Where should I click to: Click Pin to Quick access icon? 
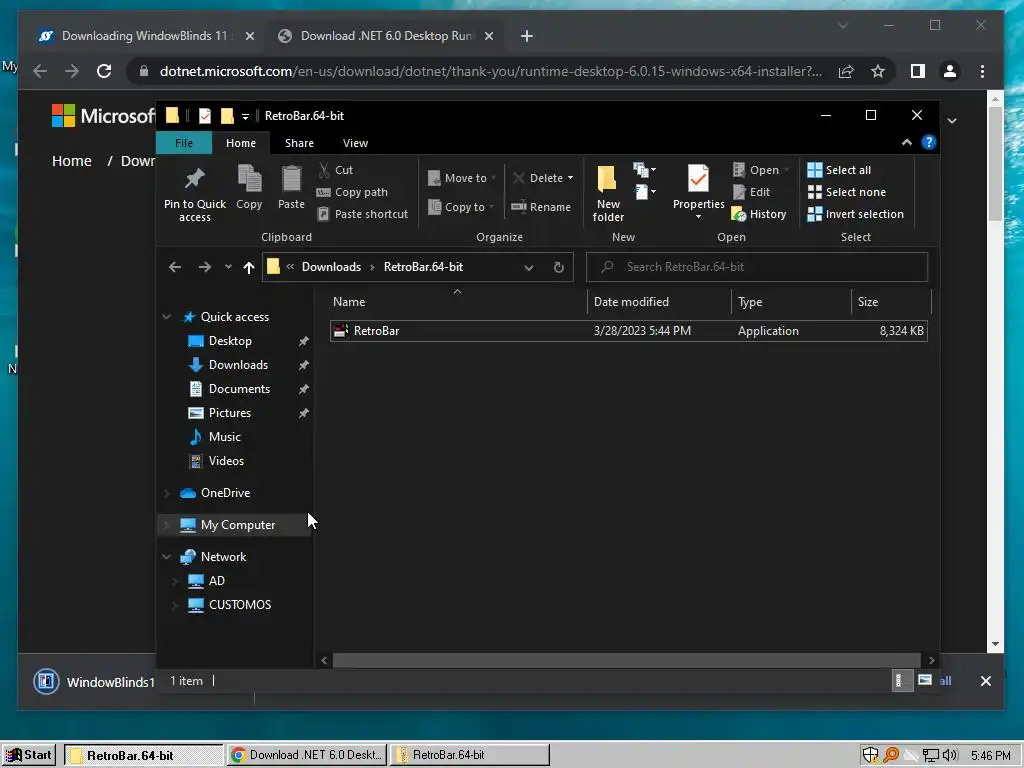coord(195,178)
